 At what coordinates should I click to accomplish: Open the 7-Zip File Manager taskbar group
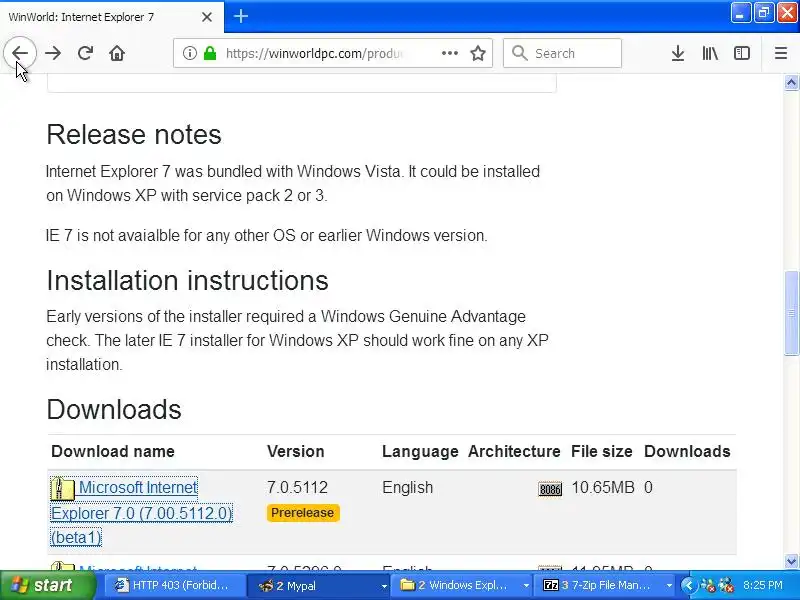[x=604, y=585]
